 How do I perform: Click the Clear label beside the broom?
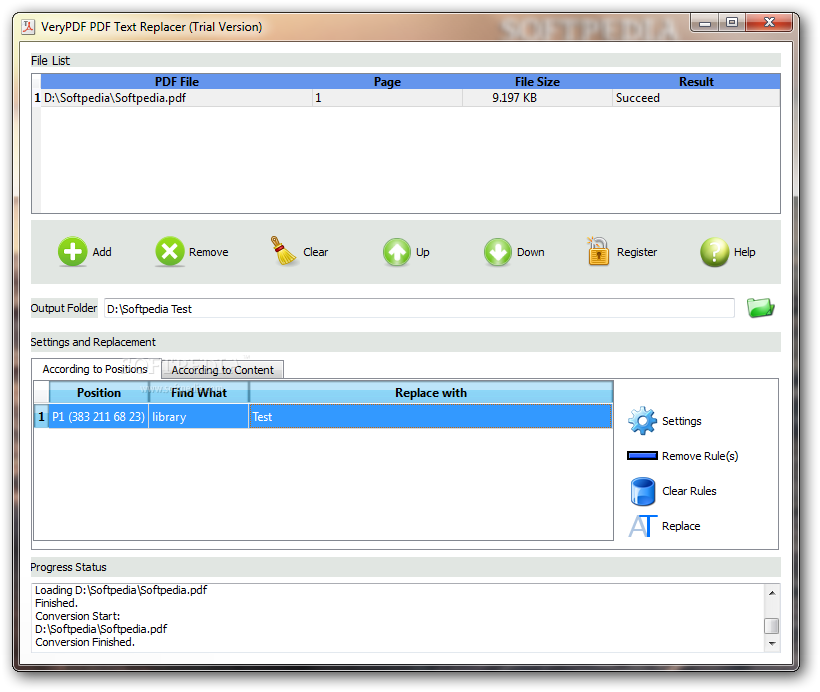pyautogui.click(x=316, y=252)
